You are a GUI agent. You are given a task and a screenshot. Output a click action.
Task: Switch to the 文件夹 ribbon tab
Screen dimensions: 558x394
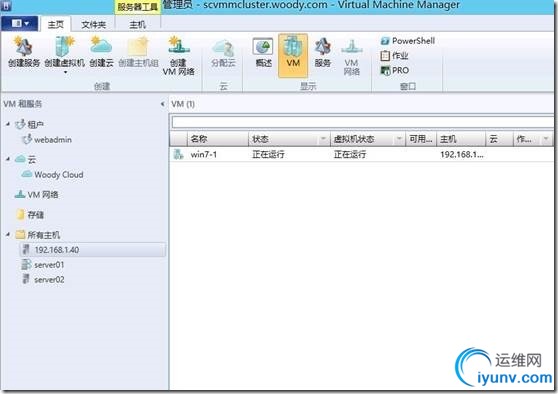94,25
